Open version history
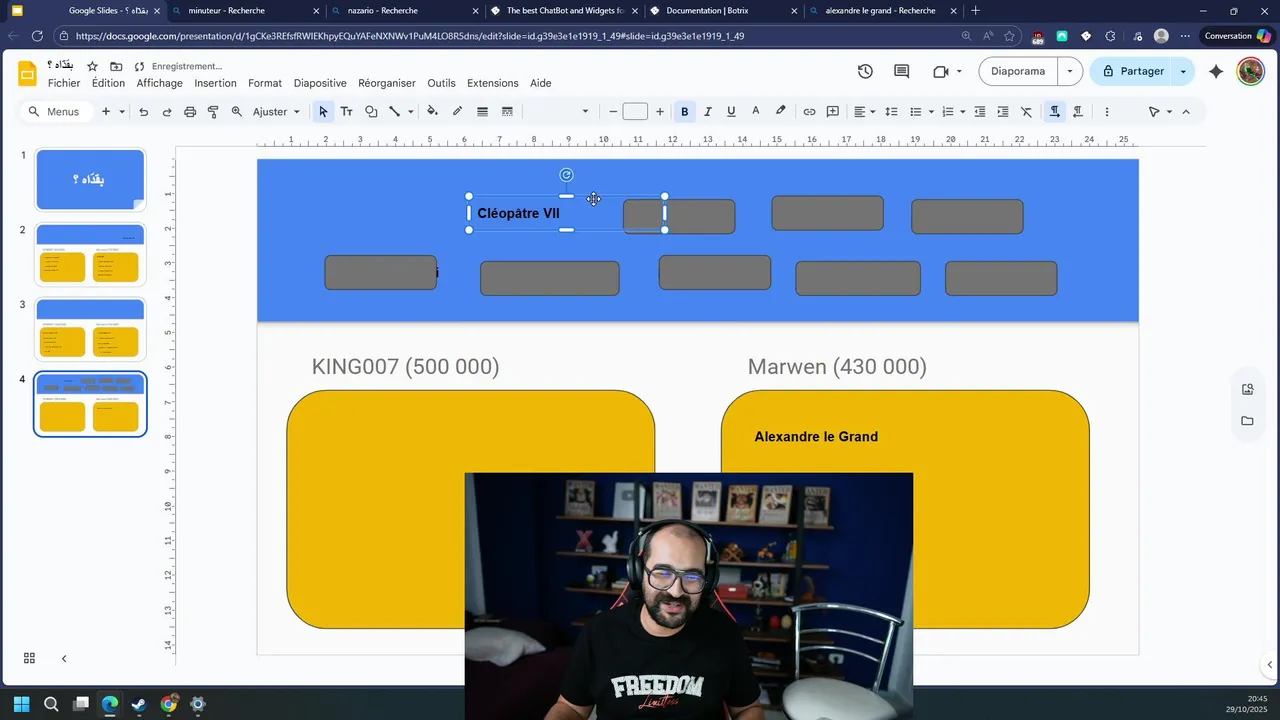This screenshot has width=1280, height=720. tap(865, 71)
